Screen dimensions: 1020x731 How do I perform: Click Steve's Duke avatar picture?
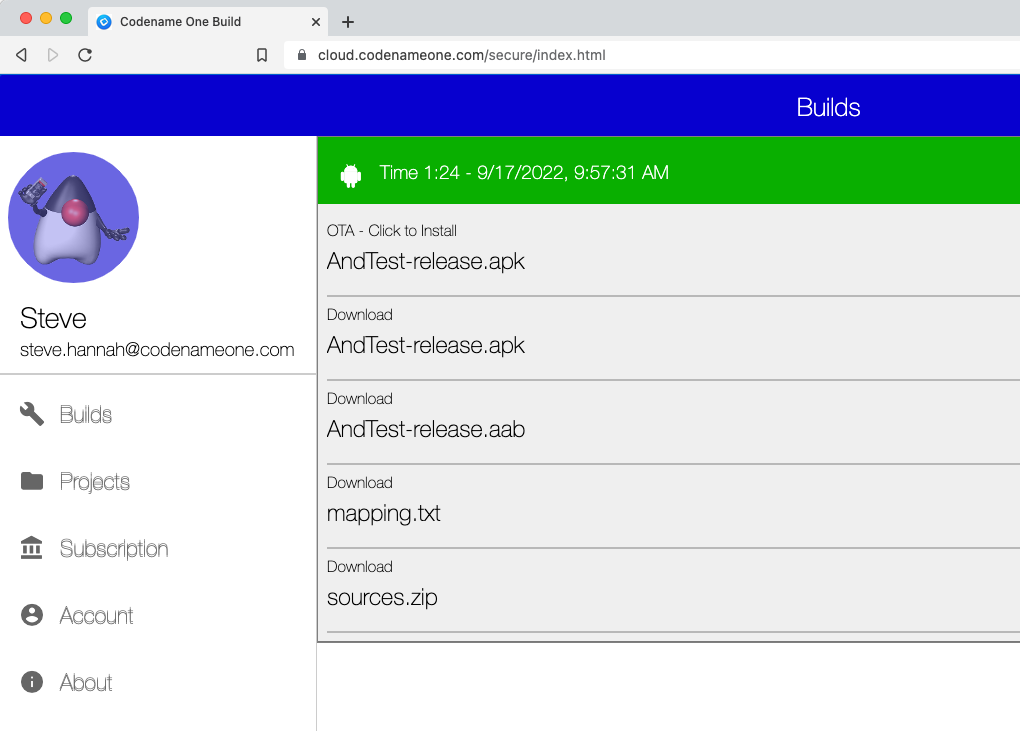74,217
